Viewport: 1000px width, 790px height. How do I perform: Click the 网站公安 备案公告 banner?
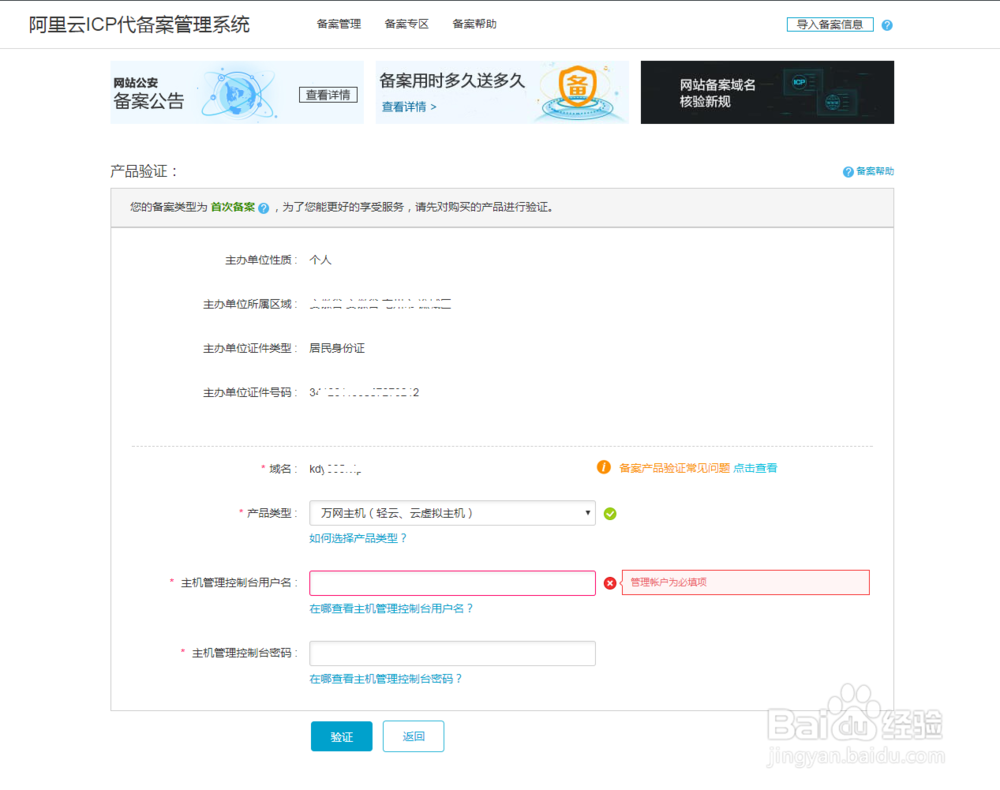pos(237,92)
